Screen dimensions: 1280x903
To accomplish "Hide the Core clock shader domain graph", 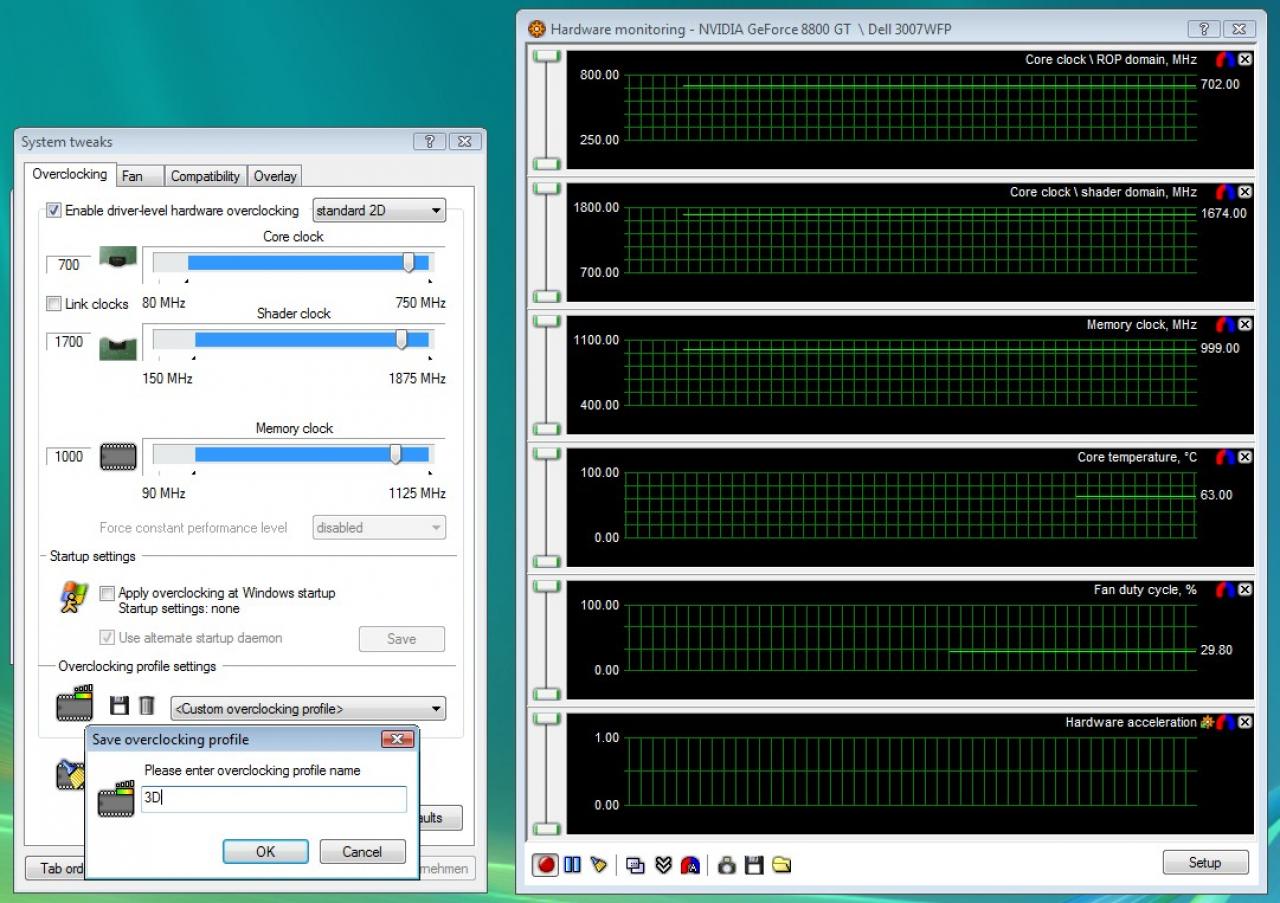I will tap(1245, 192).
